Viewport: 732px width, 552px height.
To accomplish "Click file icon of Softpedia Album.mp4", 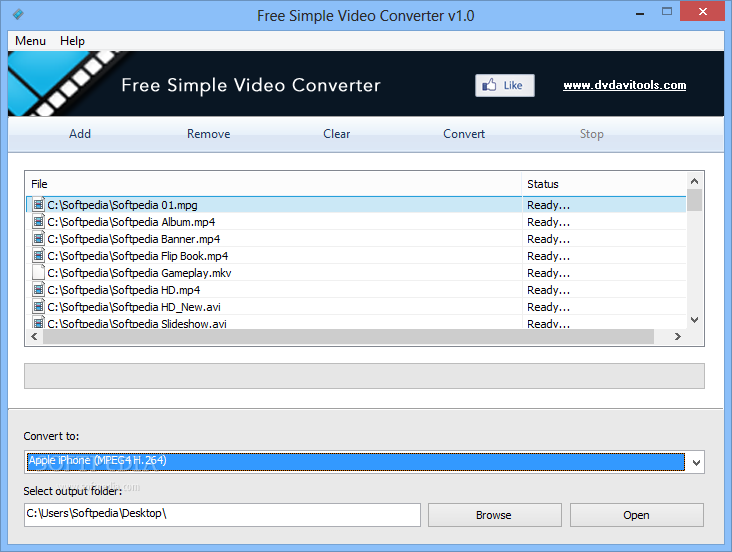I will click(39, 221).
